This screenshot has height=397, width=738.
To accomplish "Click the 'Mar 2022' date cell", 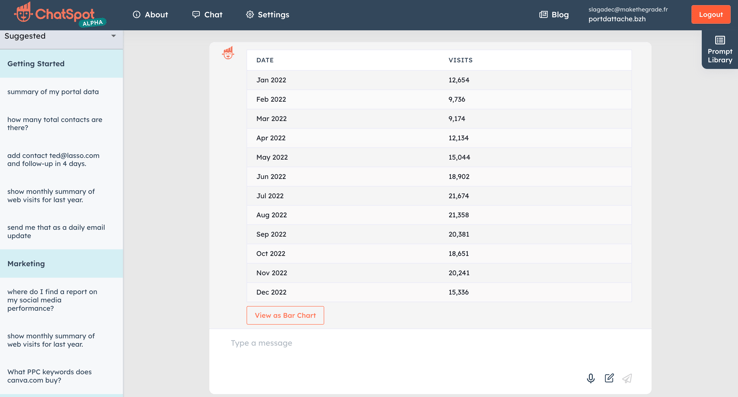I will tap(272, 119).
